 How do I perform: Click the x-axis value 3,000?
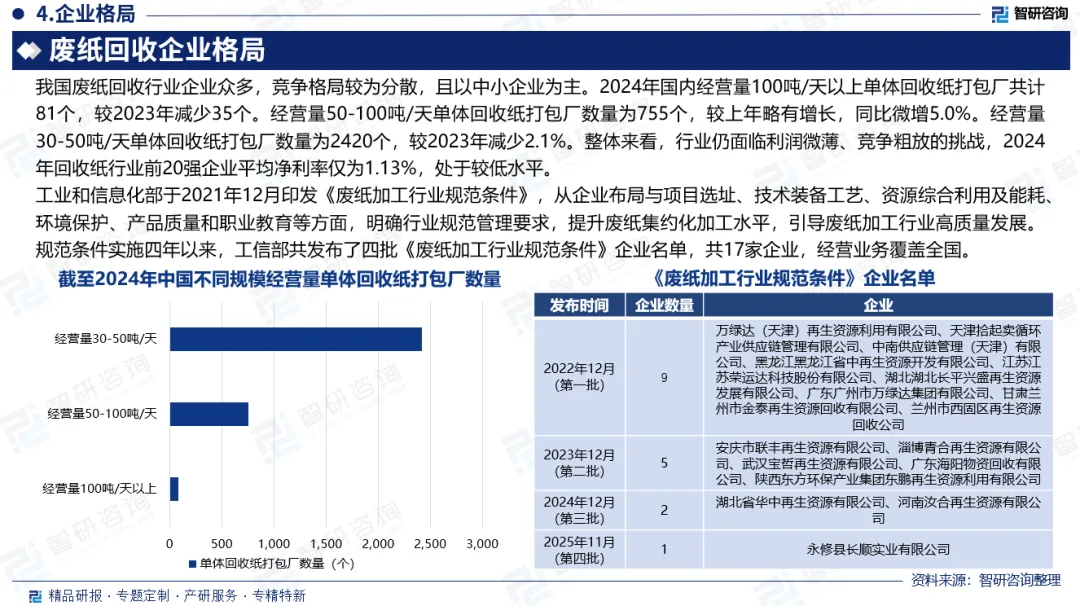pyautogui.click(x=482, y=543)
